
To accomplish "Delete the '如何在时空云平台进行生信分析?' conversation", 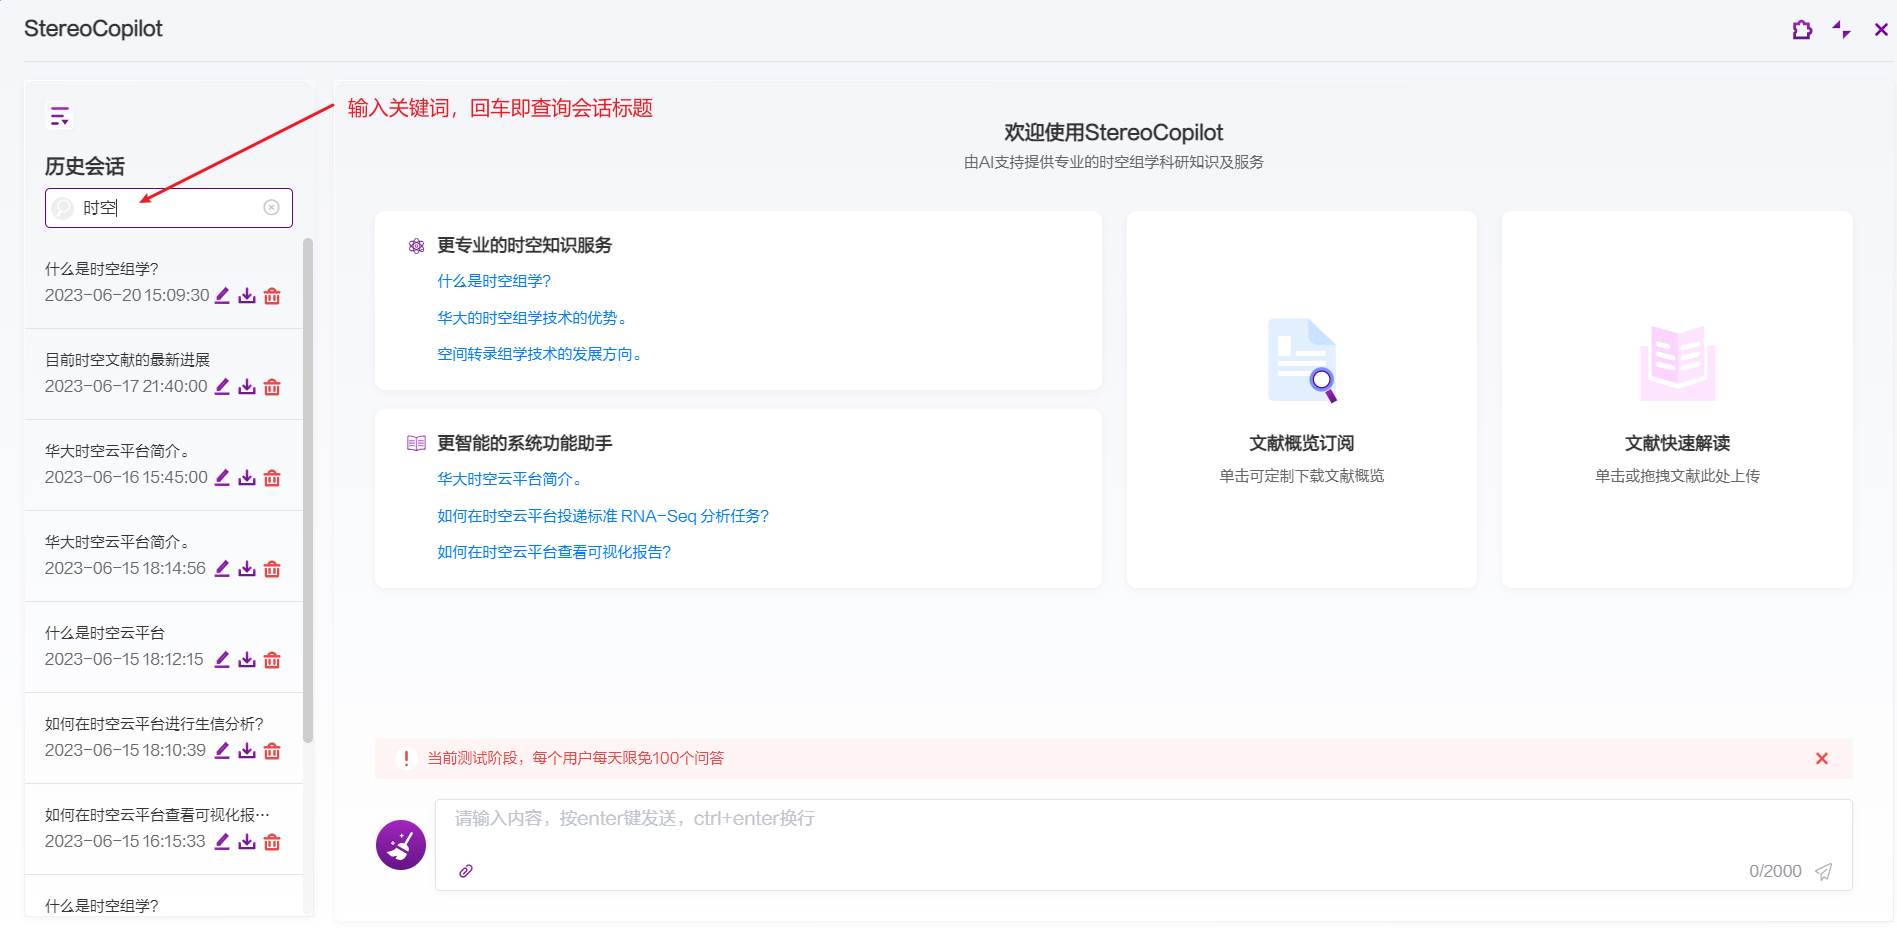I will tap(272, 751).
